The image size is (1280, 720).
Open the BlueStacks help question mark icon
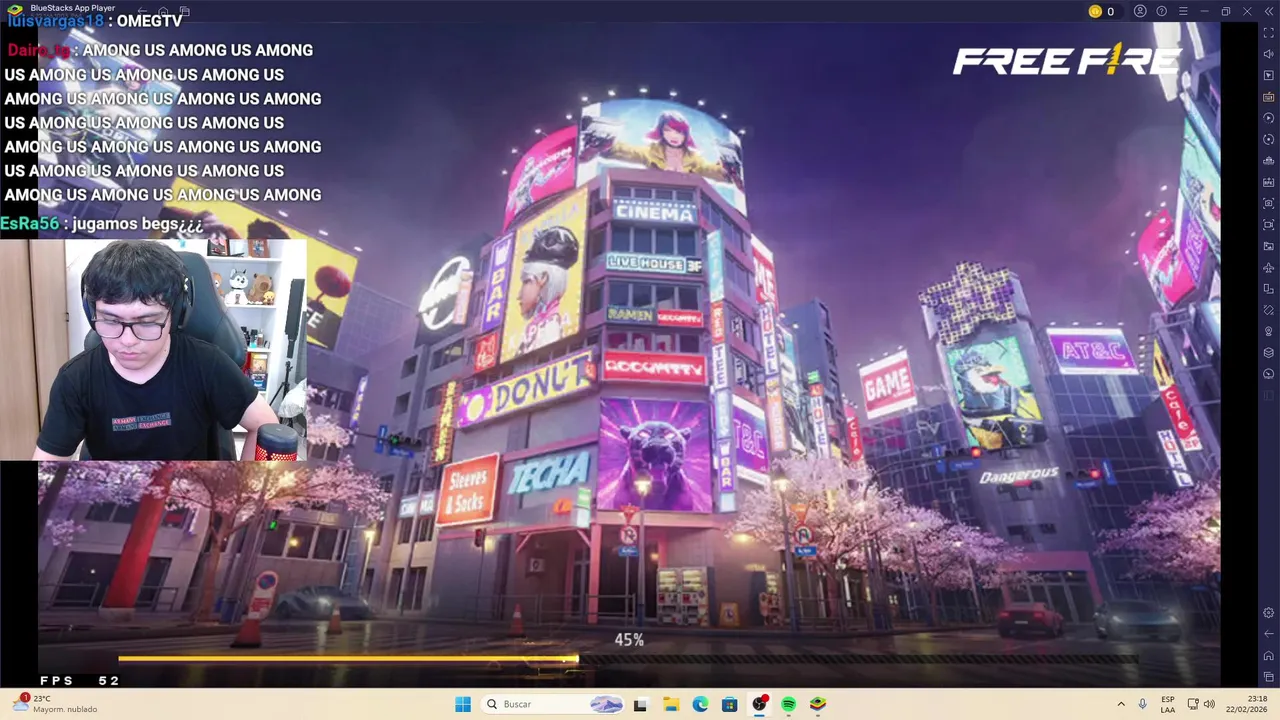1161,11
